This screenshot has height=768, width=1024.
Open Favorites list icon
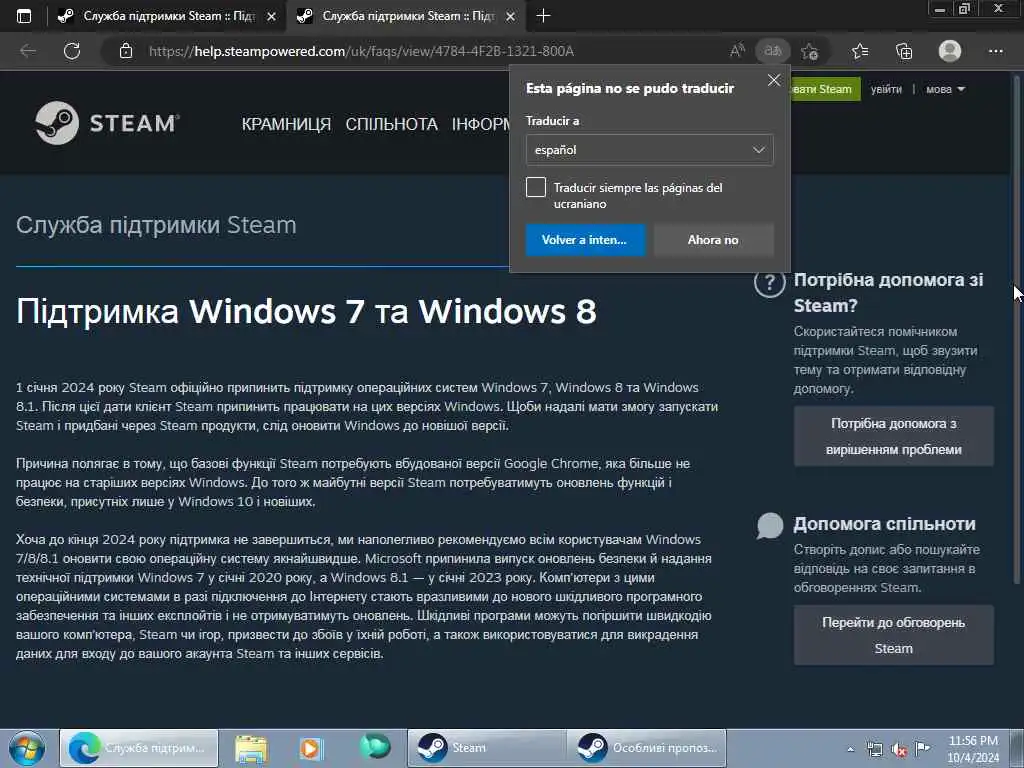[860, 51]
